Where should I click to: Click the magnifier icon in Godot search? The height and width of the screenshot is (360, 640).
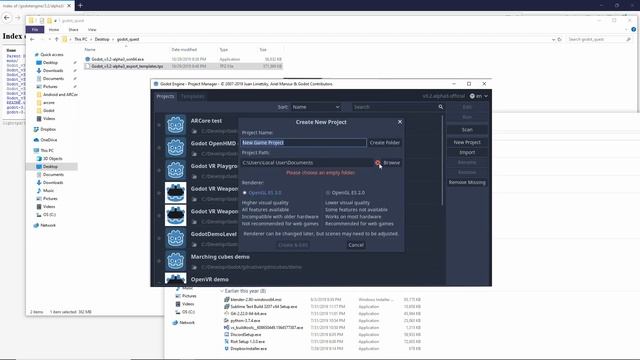tap(441, 107)
